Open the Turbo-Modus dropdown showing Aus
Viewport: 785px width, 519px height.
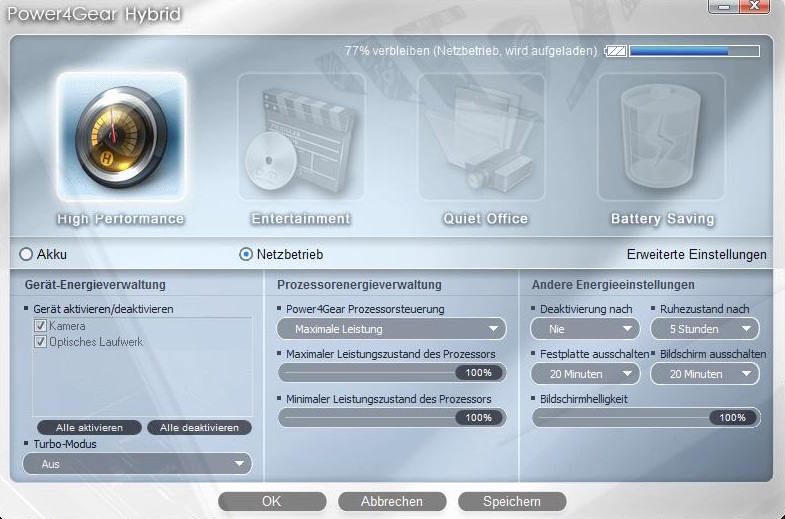(137, 464)
